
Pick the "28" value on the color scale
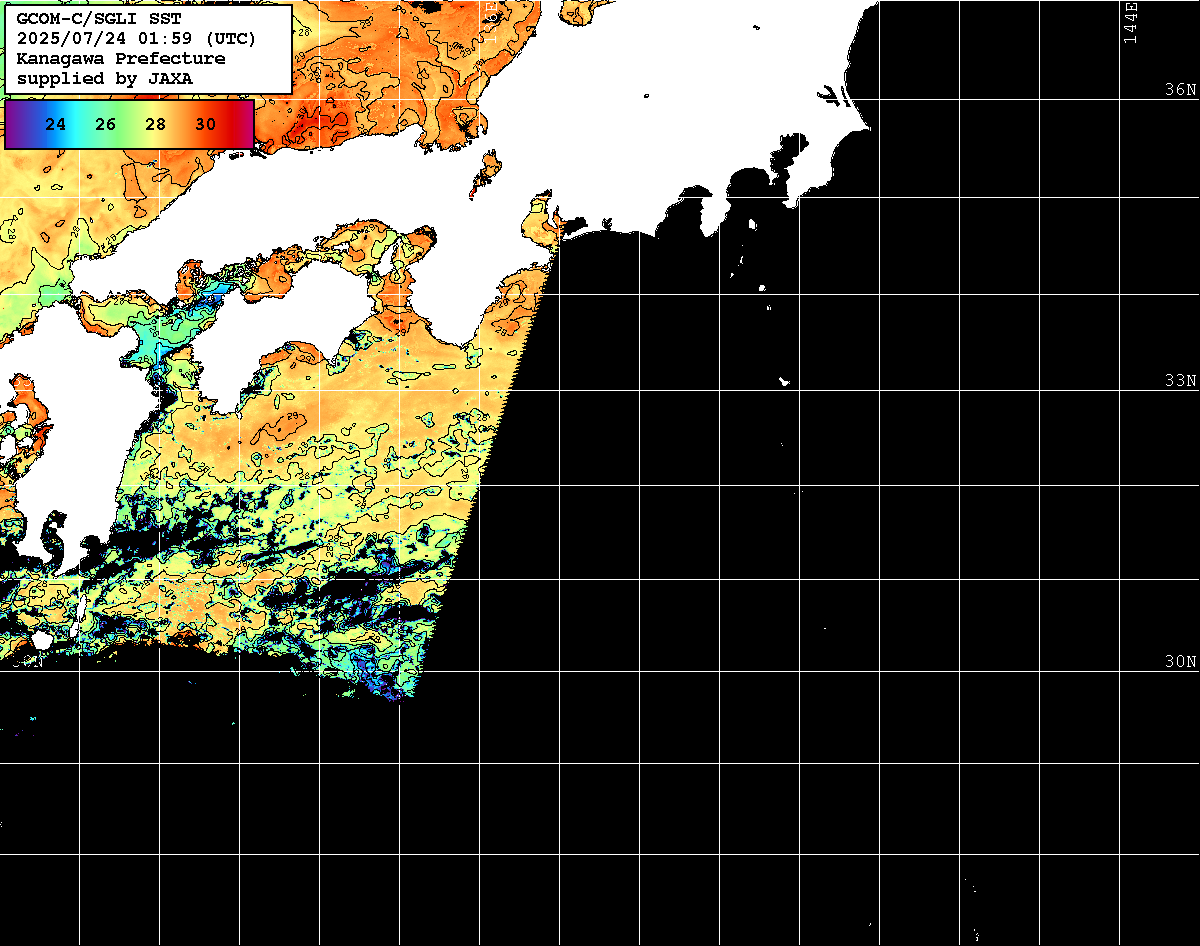[x=156, y=125]
